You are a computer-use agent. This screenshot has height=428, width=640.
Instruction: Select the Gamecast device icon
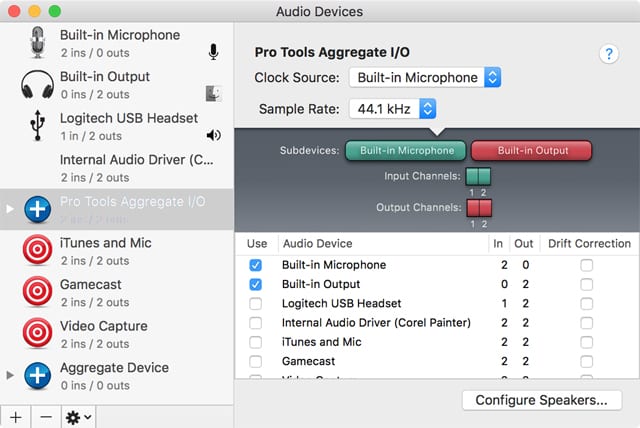[x=38, y=293]
